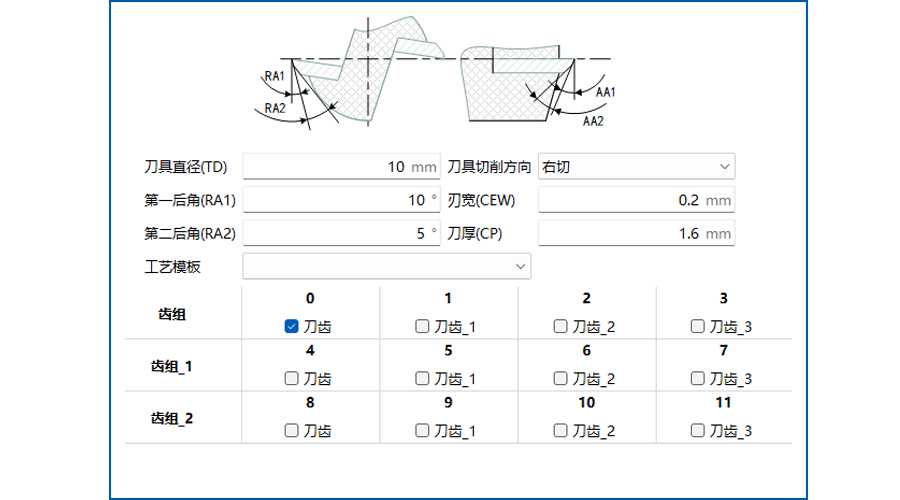Viewport: 900px width, 500px height.
Task: Enable 刀齿_2 under column 6
Action: pyautogui.click(x=560, y=378)
